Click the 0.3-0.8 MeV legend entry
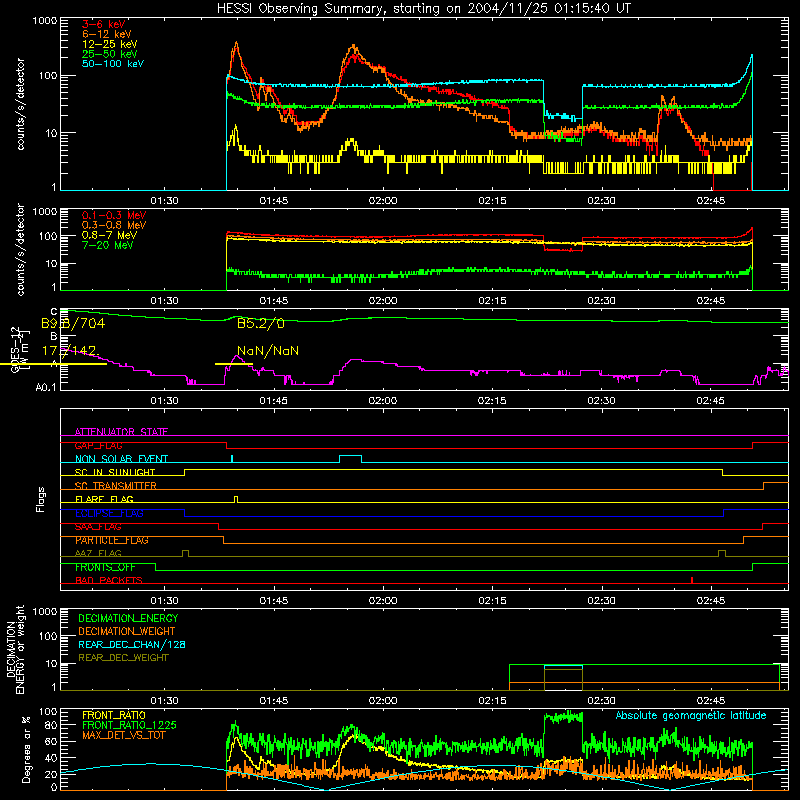Screen dimensions: 800x800 click(114, 225)
